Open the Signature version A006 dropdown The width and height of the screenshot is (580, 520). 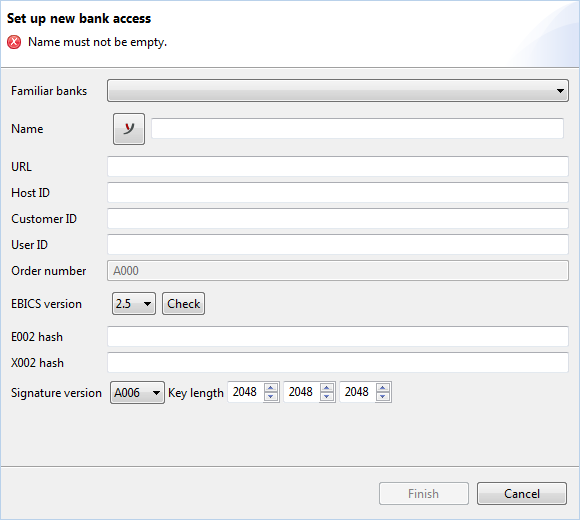[x=137, y=392]
